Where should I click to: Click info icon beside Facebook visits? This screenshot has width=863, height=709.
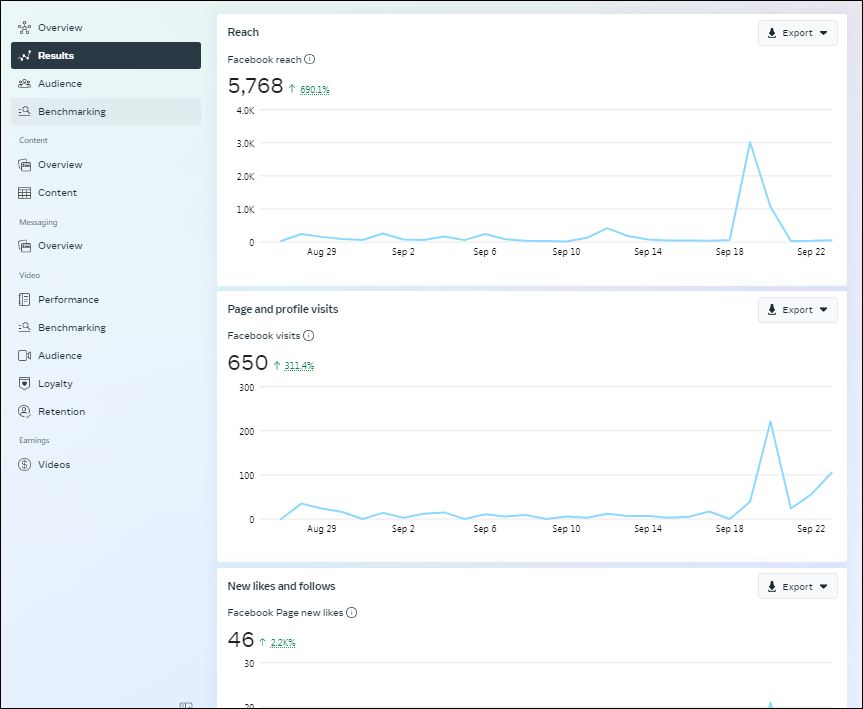coord(309,335)
